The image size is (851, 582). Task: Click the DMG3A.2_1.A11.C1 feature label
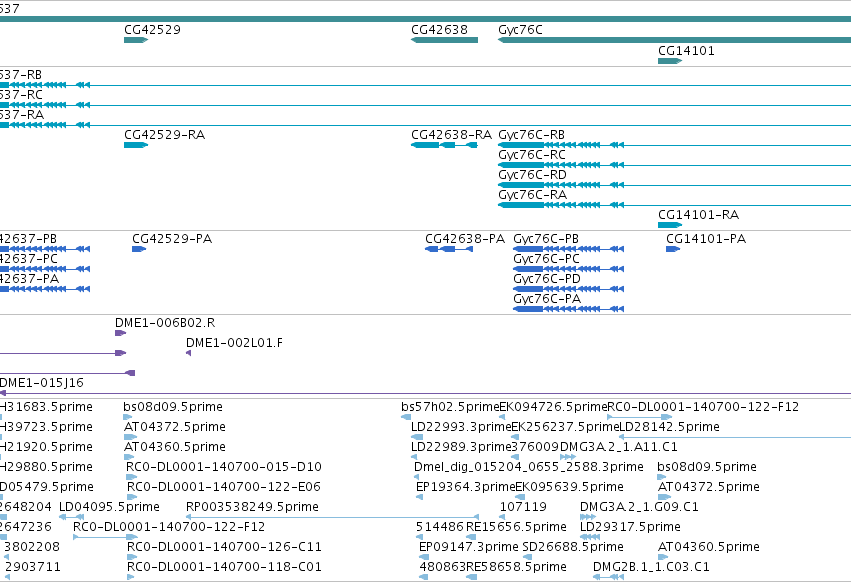pyautogui.click(x=618, y=447)
